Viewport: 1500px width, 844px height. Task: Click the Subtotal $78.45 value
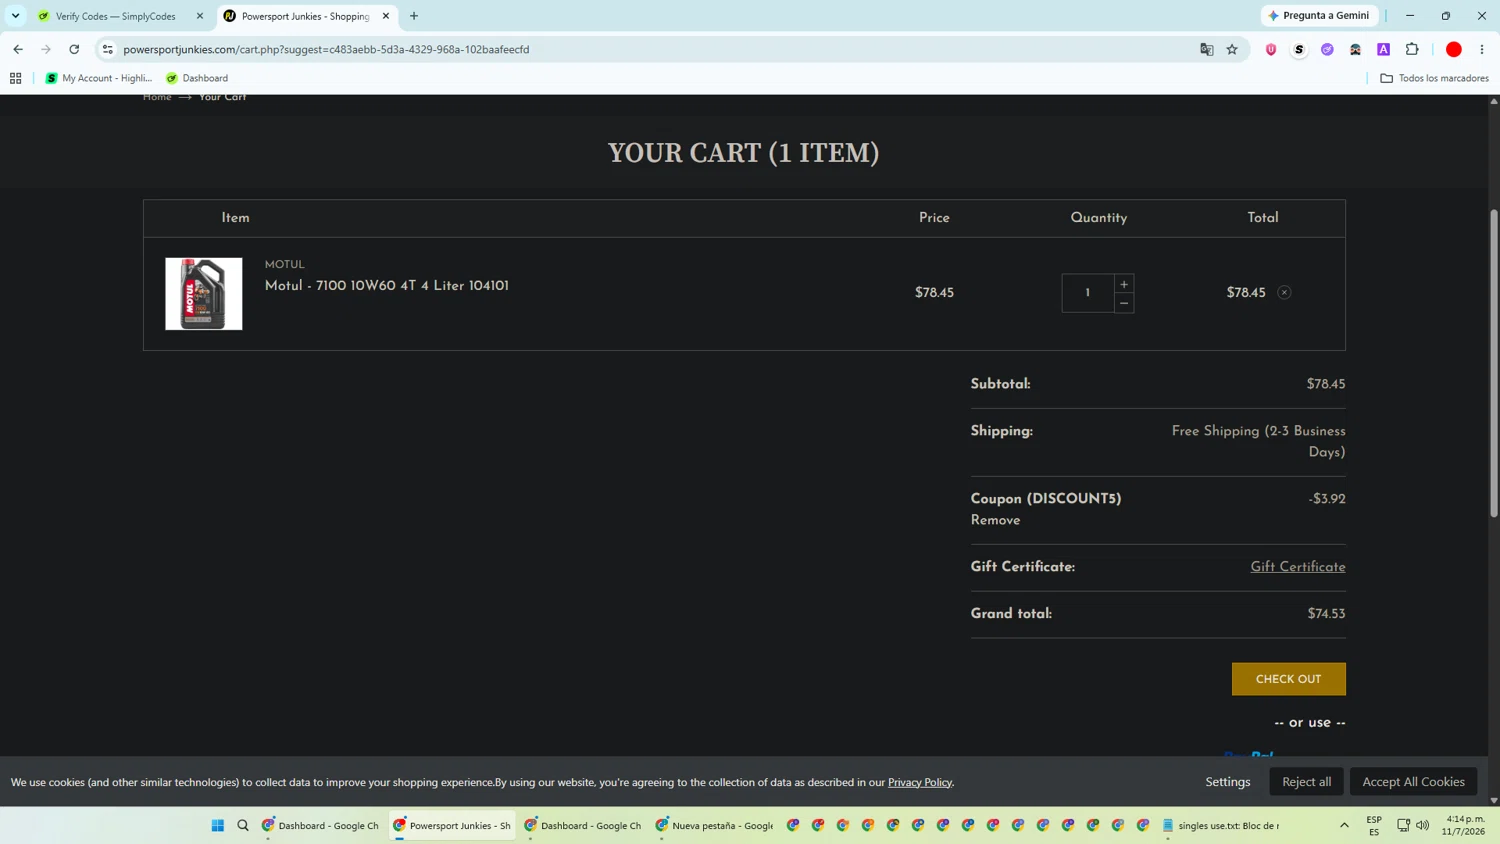[x=1326, y=384]
